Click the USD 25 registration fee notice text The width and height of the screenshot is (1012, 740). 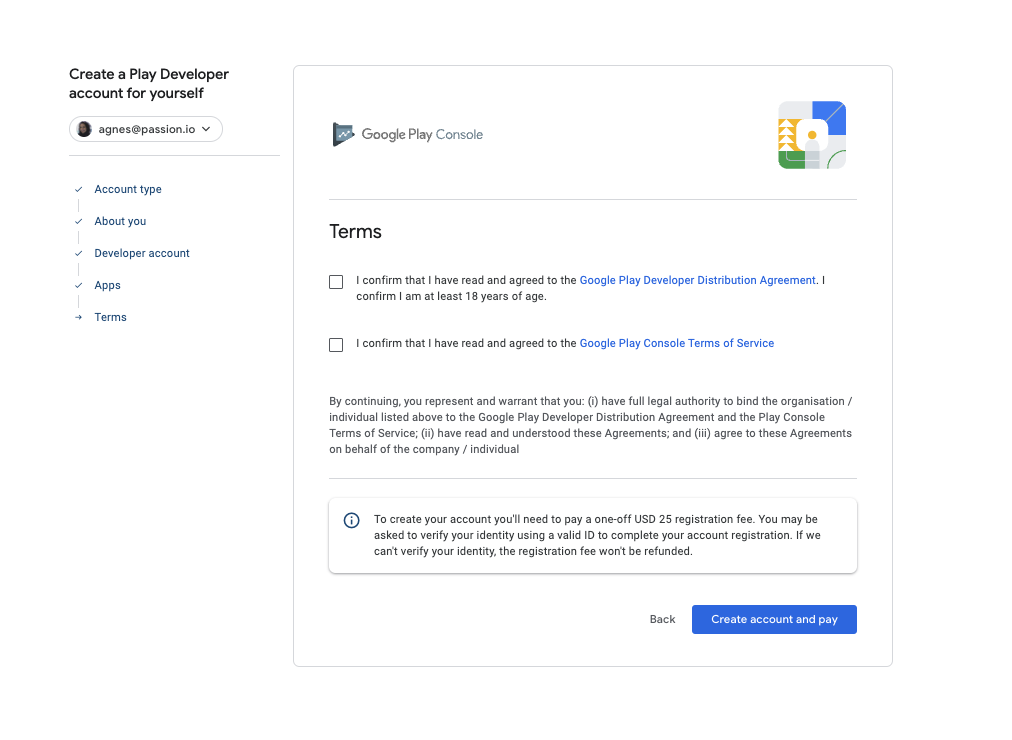click(x=597, y=535)
